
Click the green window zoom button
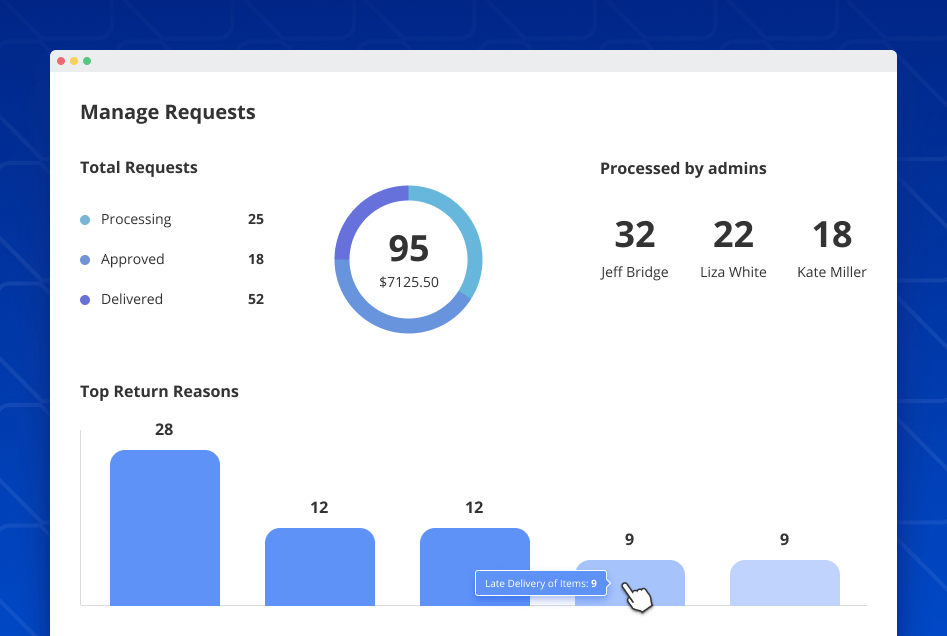click(88, 60)
